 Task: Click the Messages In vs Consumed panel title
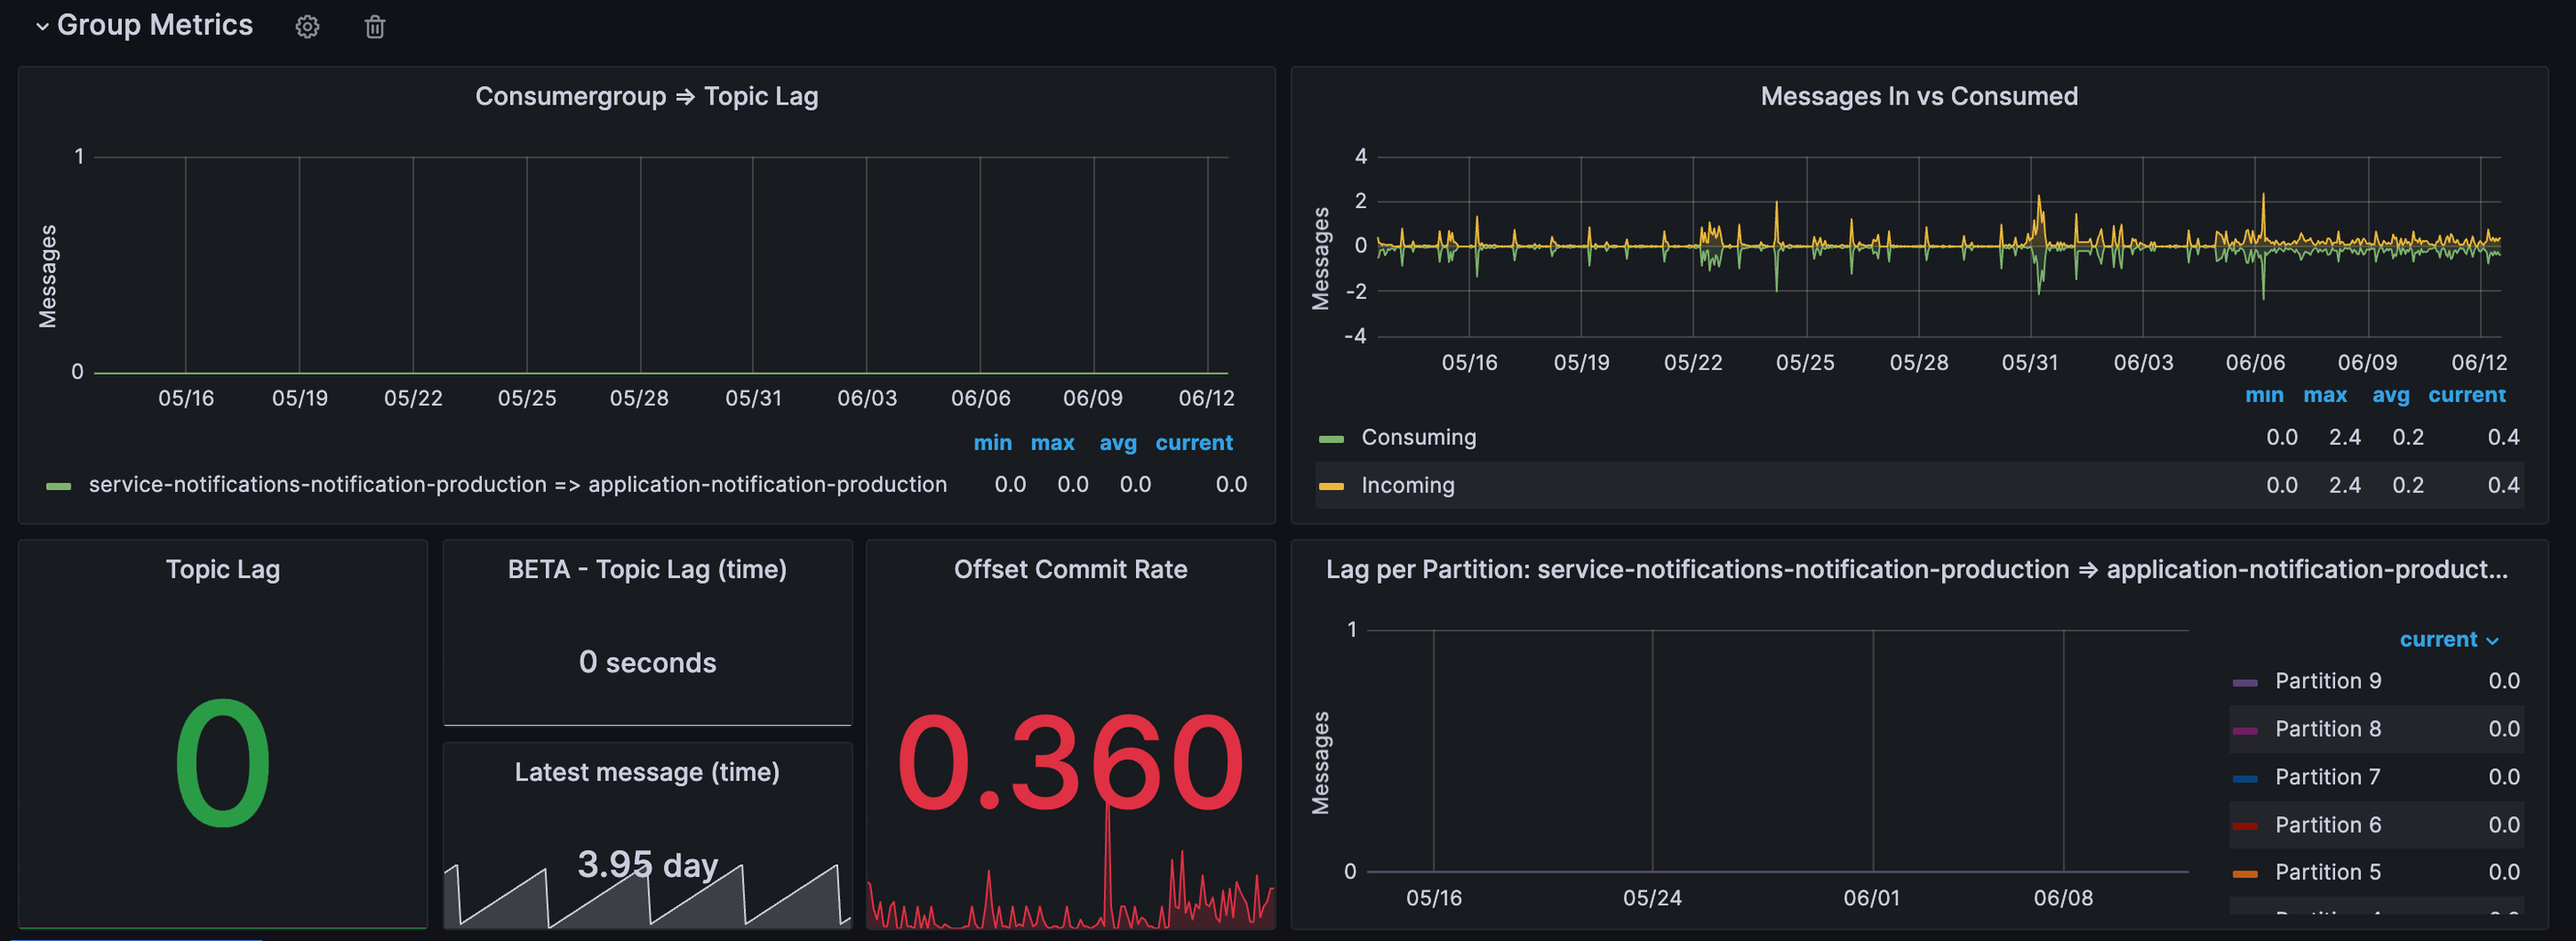click(x=1918, y=96)
